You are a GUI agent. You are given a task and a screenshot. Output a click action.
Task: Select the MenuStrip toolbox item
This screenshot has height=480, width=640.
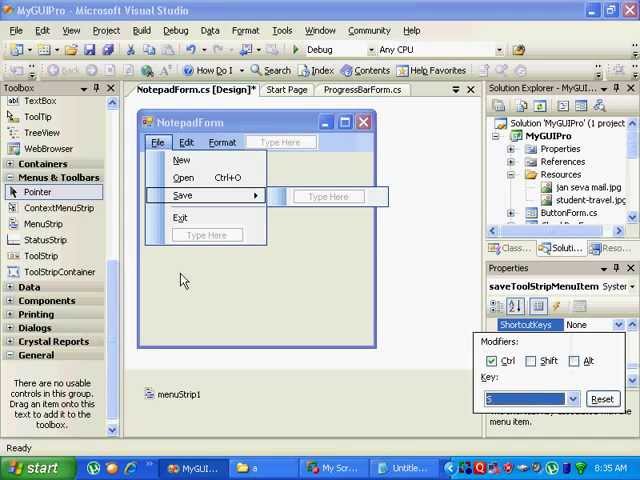tap(43, 224)
